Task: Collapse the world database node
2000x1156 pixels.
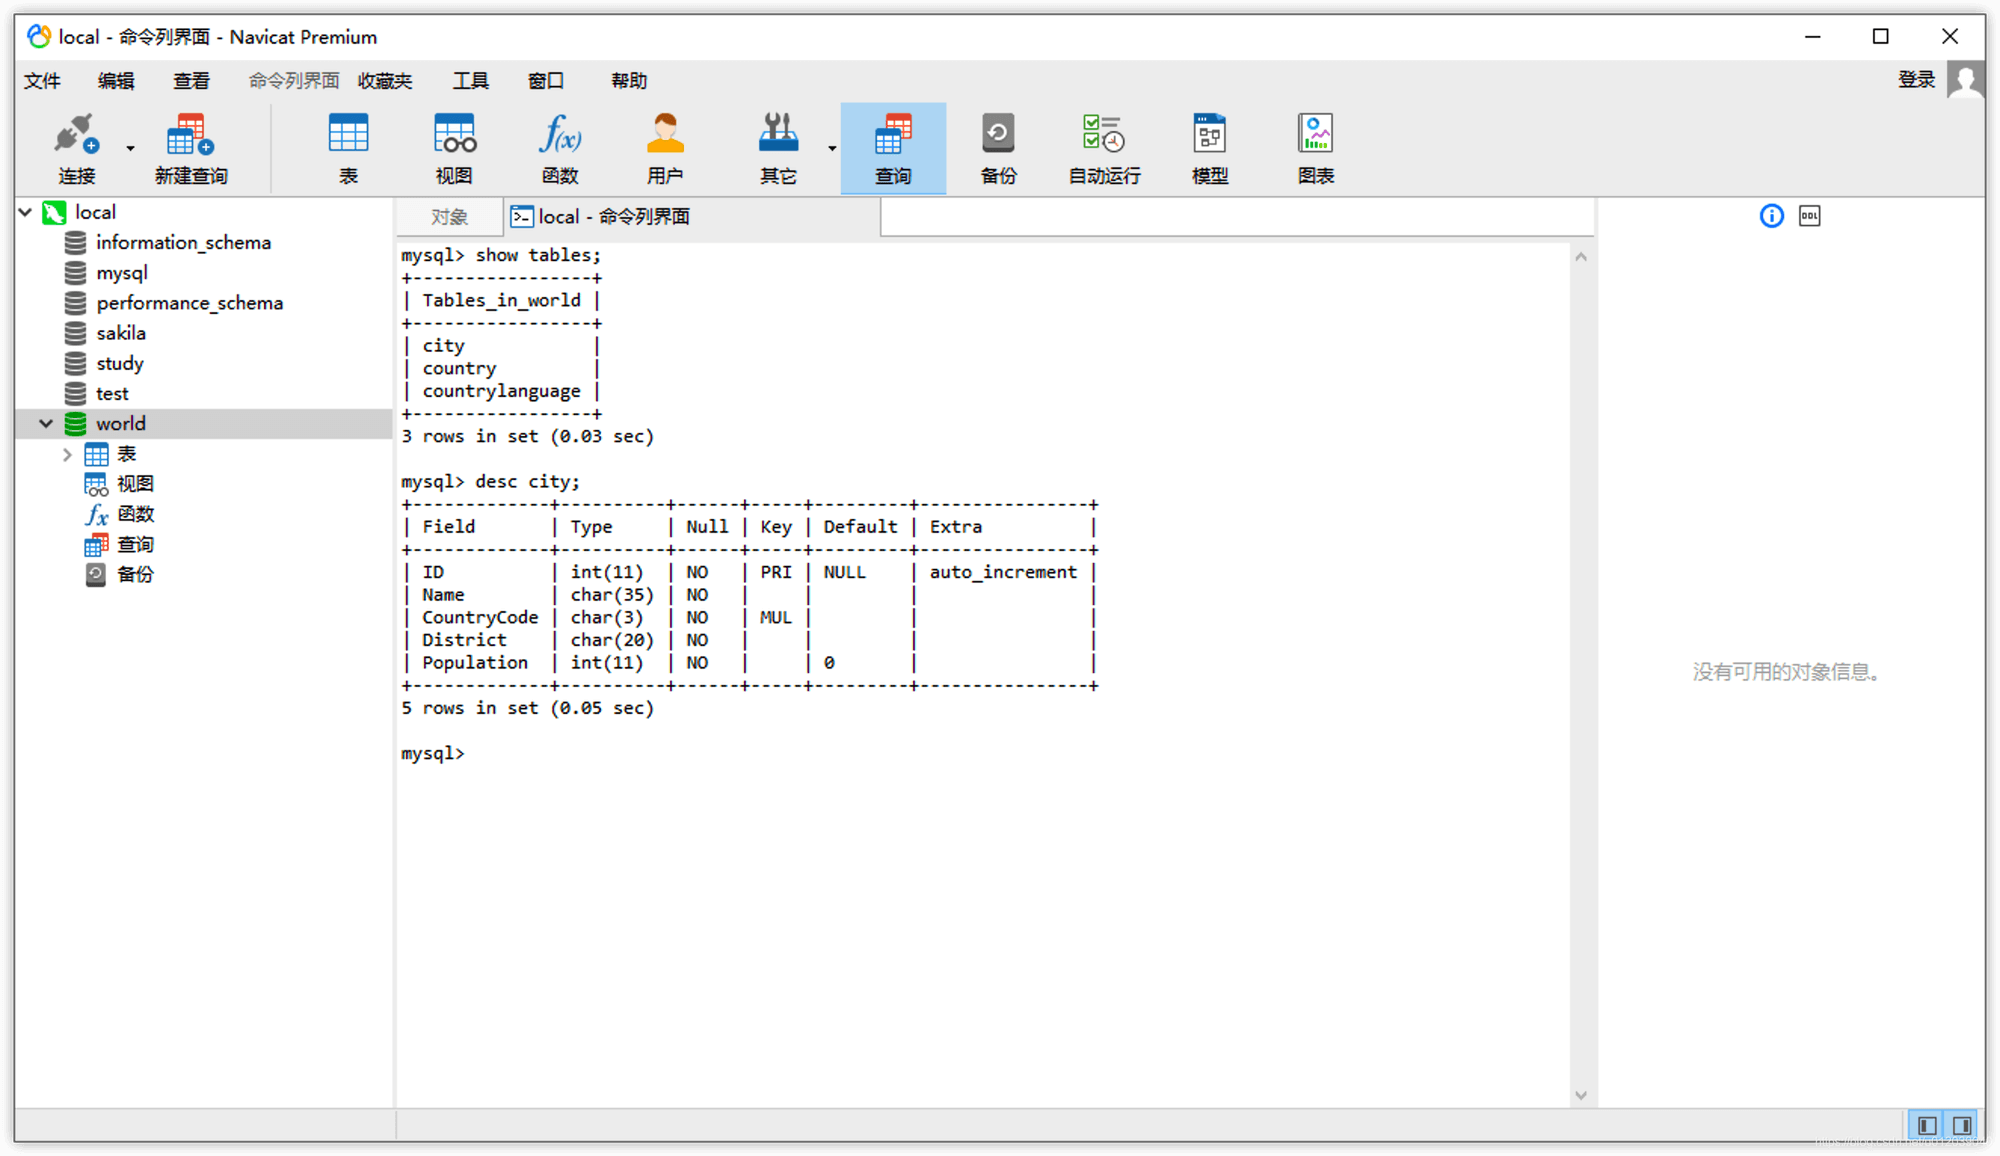Action: click(46, 424)
